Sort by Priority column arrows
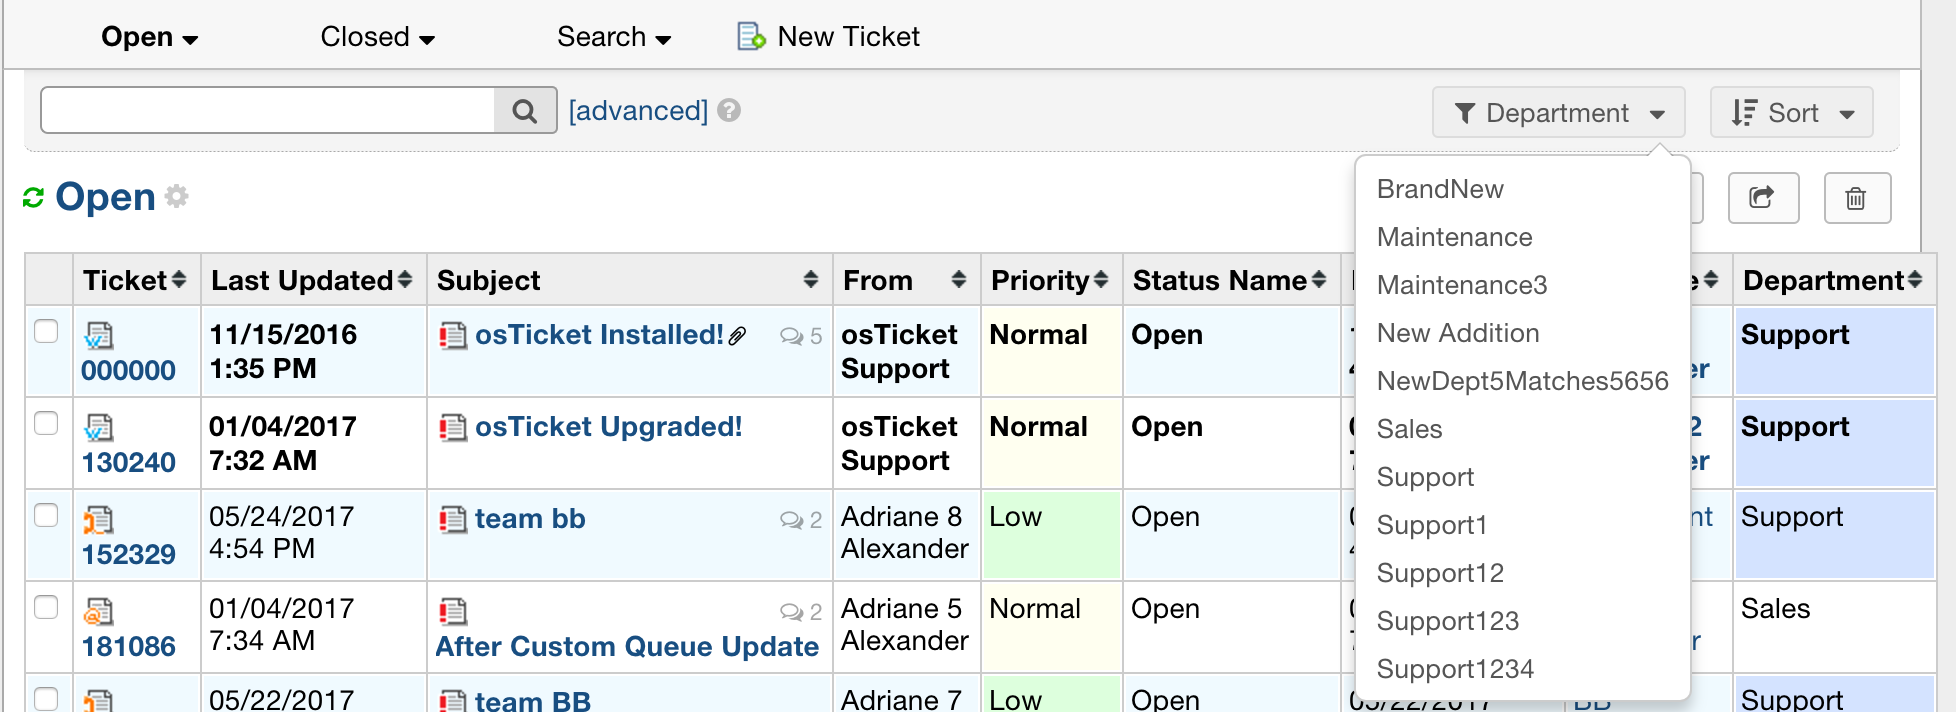Image resolution: width=1956 pixels, height=712 pixels. (x=1101, y=280)
